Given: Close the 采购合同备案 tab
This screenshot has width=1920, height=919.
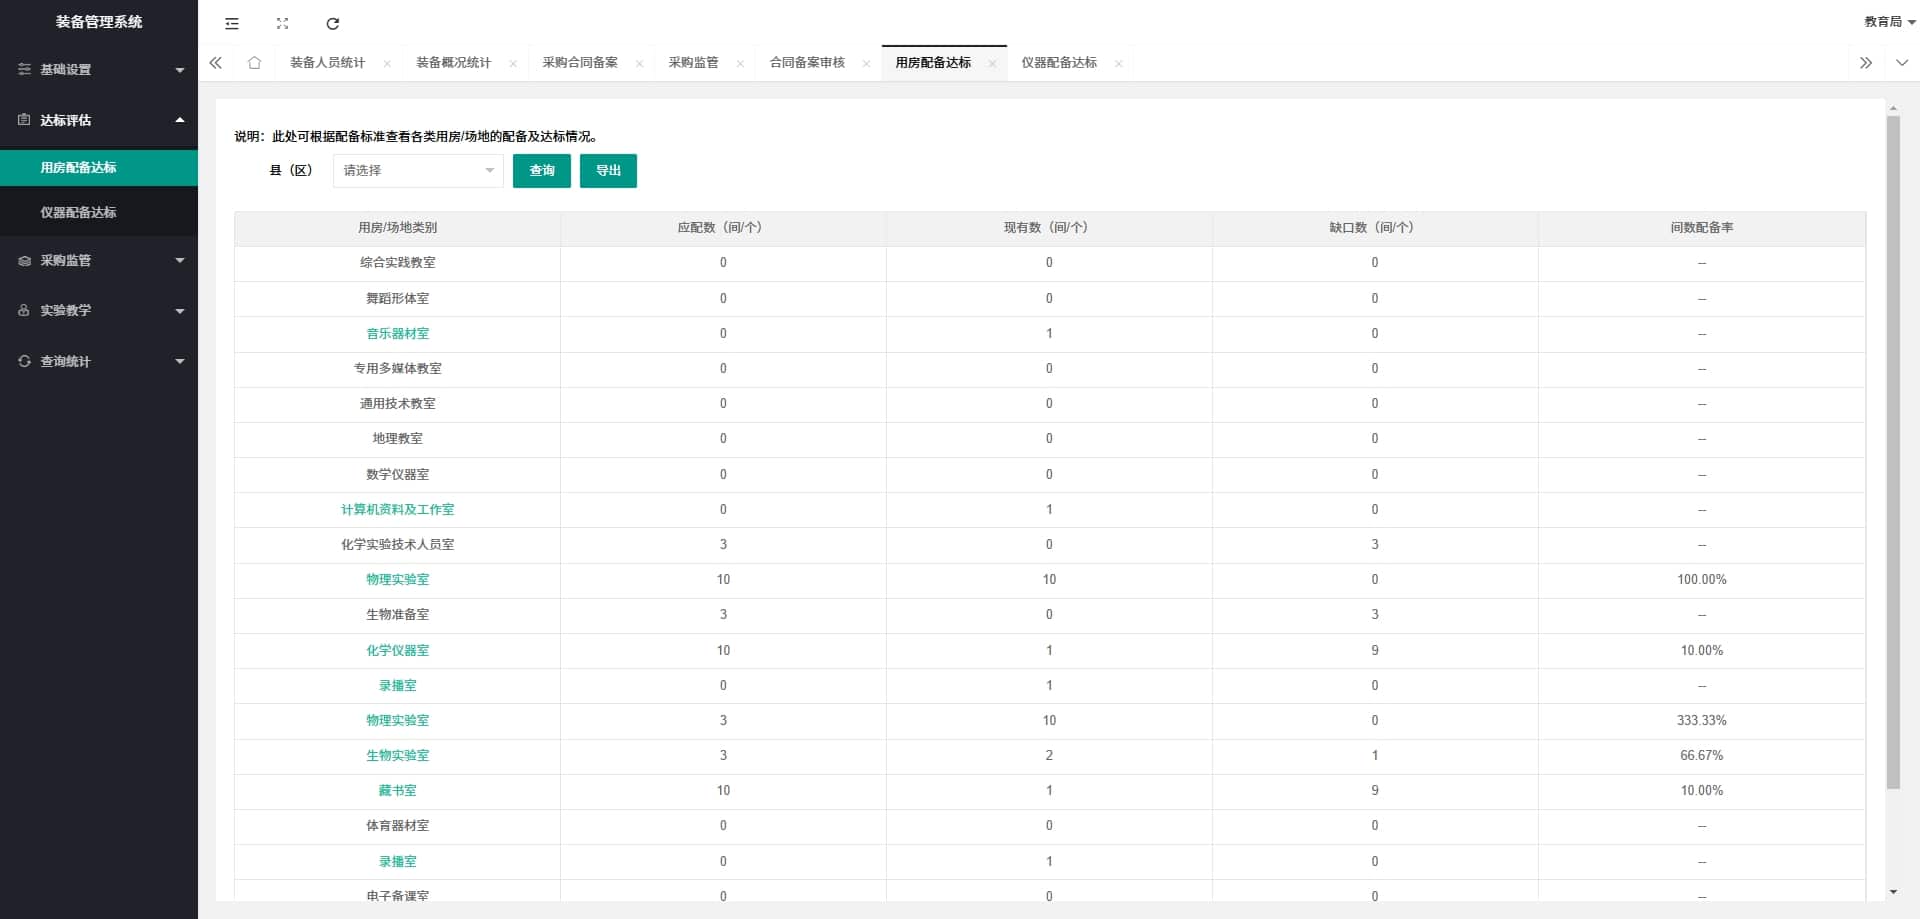Looking at the screenshot, I should click(639, 64).
